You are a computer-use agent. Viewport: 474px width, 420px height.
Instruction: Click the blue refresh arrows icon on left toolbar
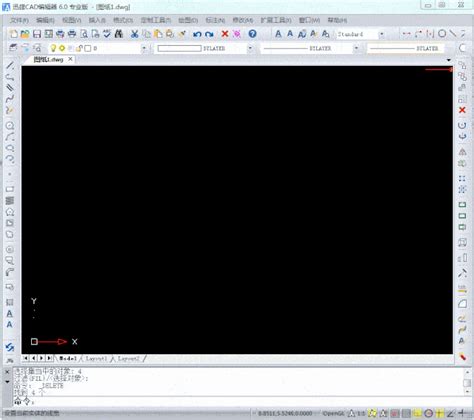tap(10, 347)
